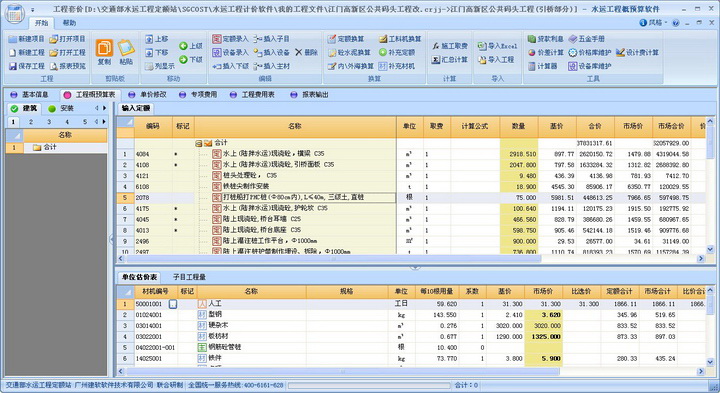Click 定额录入 quota entry icon

(217, 39)
